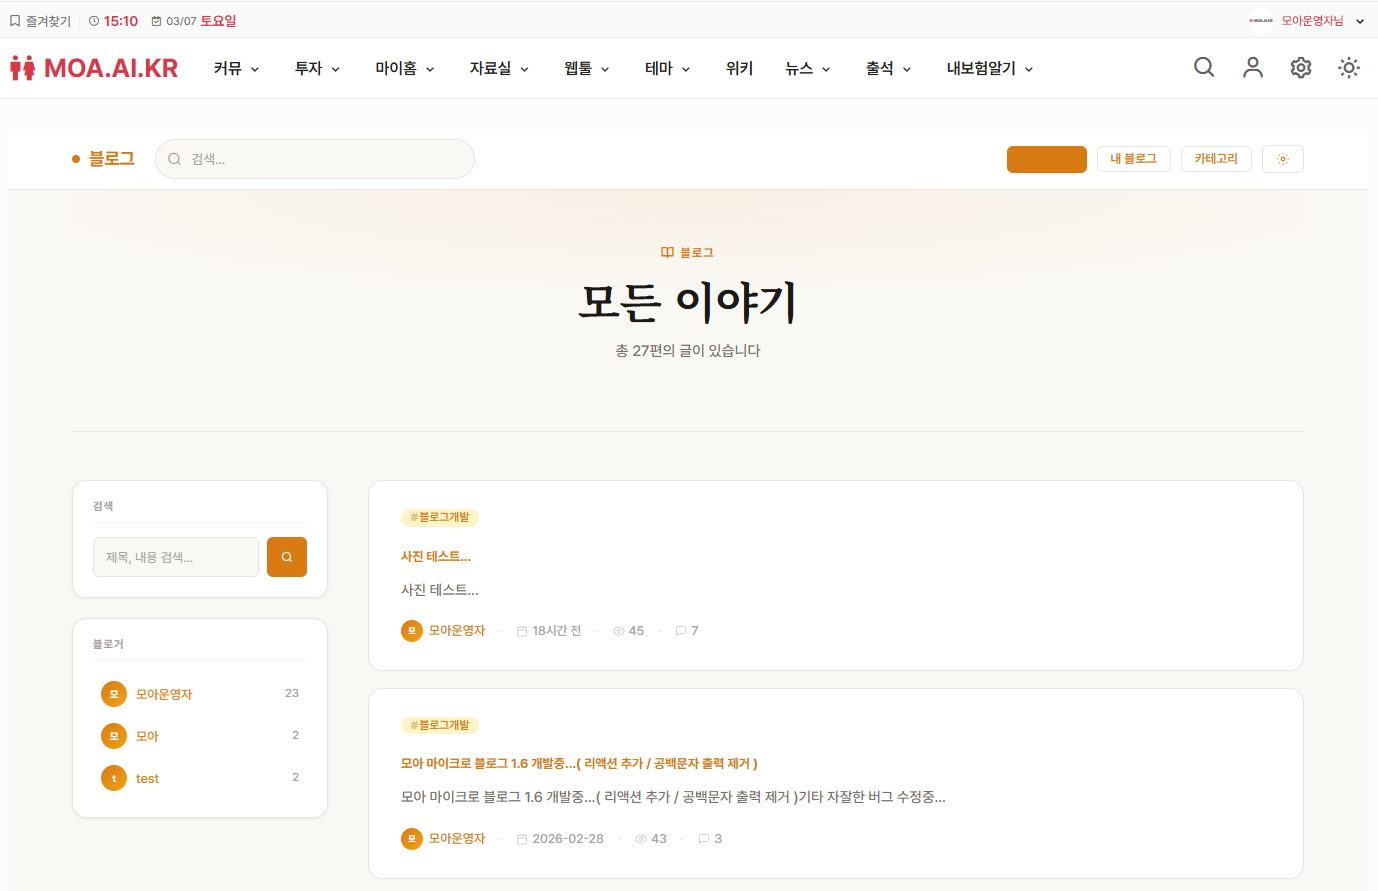Open the settings gear icon
This screenshot has height=891, width=1378.
pyautogui.click(x=1300, y=67)
